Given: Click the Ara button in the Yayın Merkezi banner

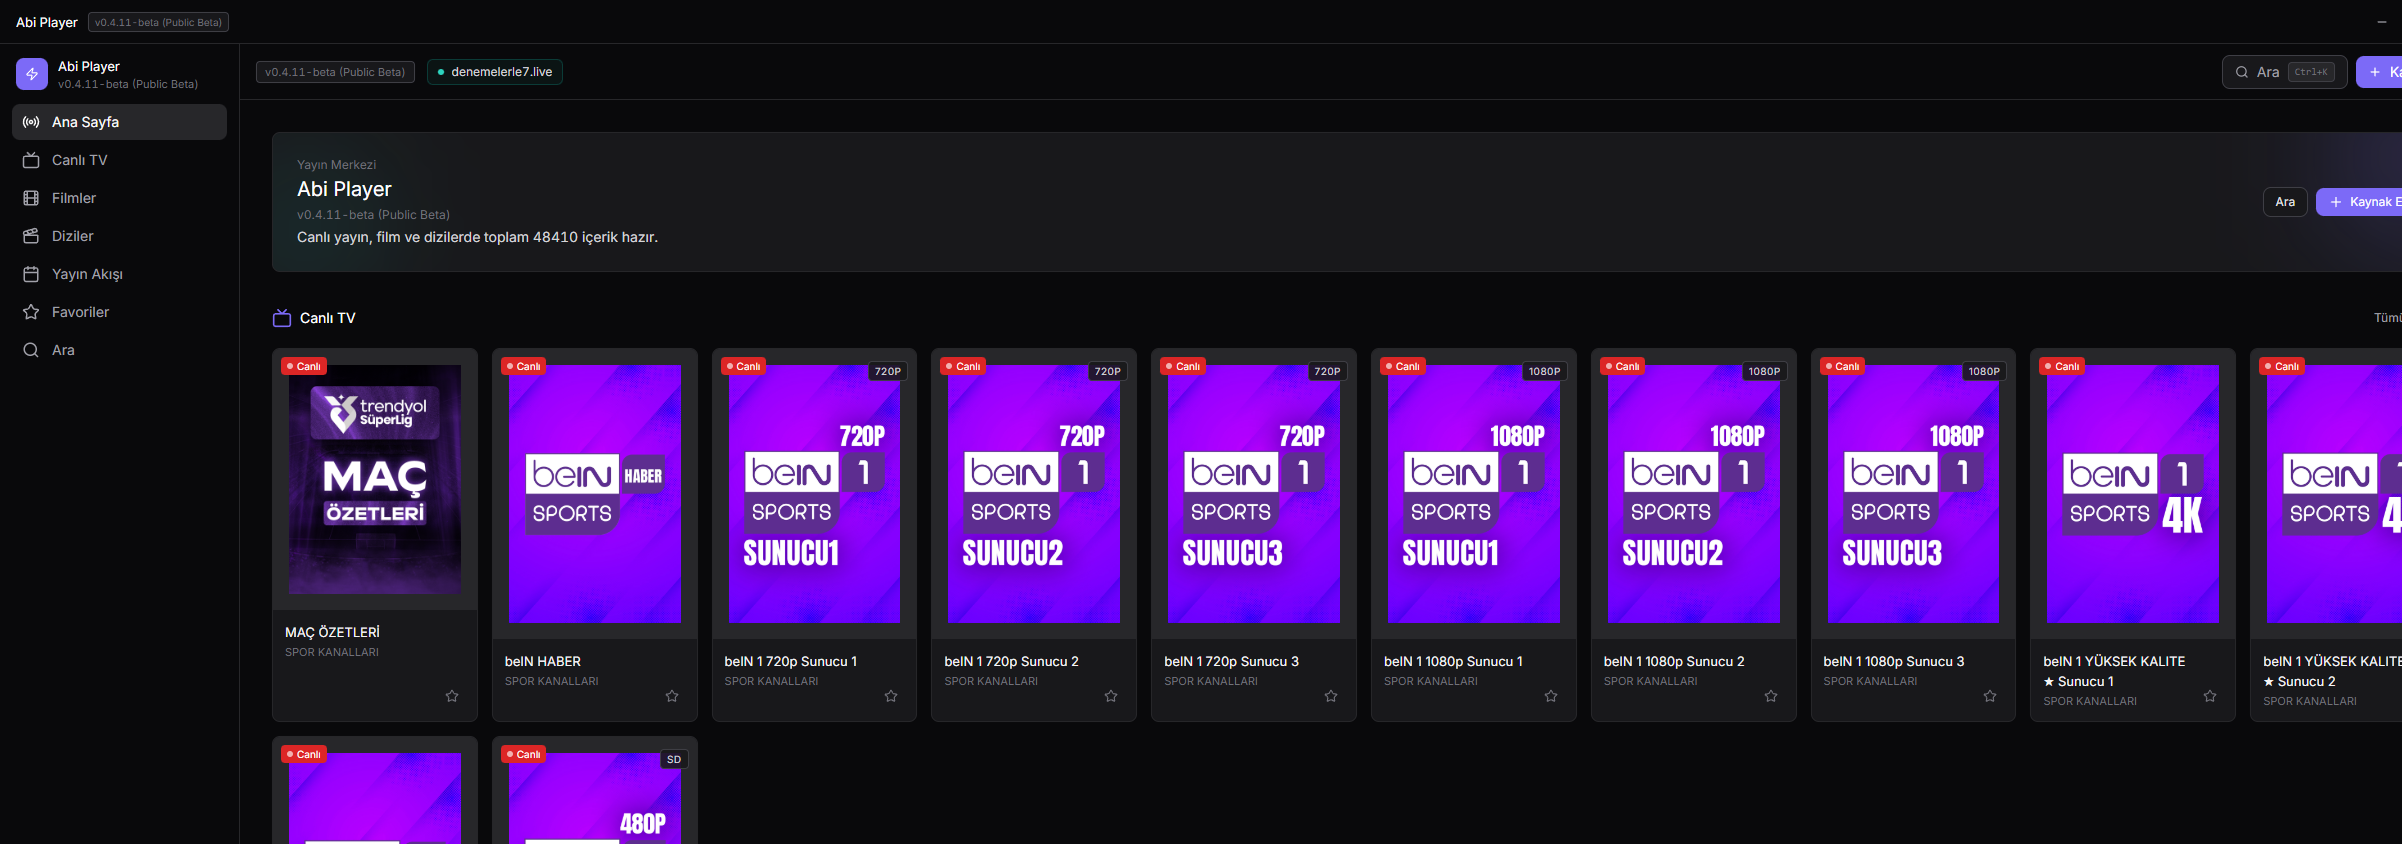Looking at the screenshot, I should click(2285, 202).
